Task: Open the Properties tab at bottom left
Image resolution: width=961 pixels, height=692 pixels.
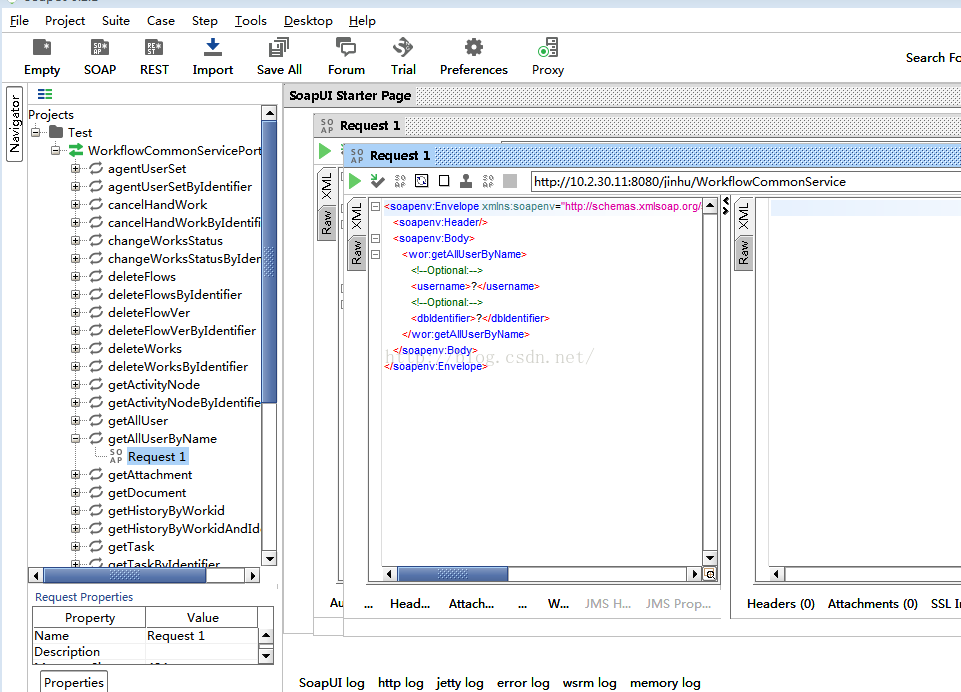Action: point(74,682)
